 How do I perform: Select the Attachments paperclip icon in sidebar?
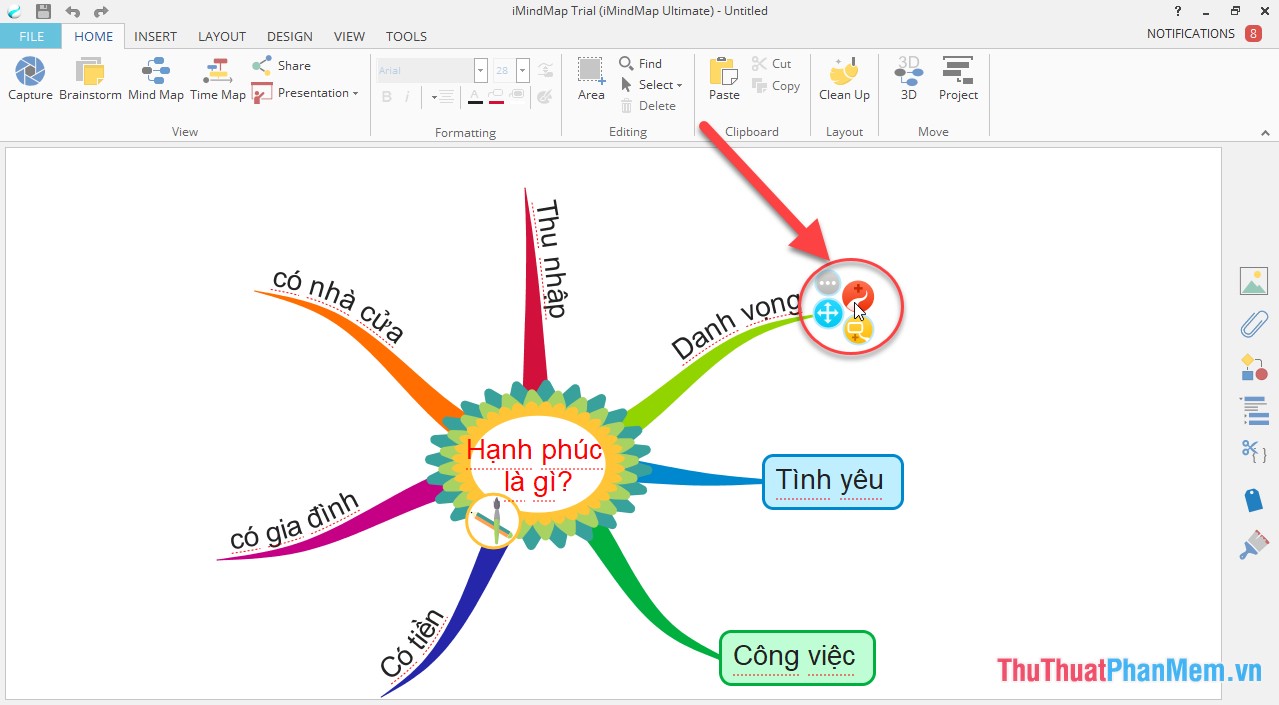(x=1252, y=324)
